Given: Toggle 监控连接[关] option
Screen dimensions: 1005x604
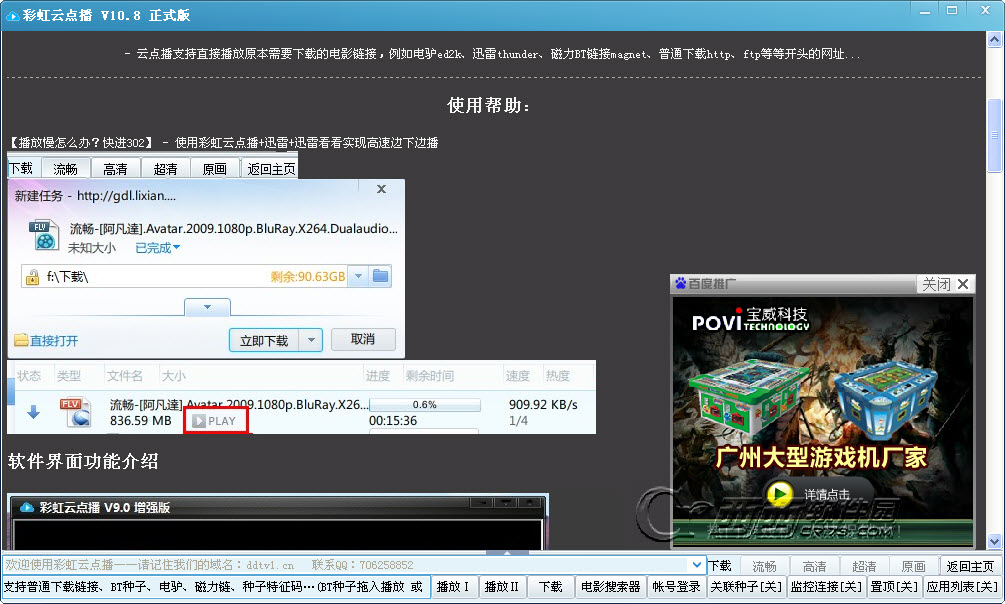Looking at the screenshot, I should 826,587.
